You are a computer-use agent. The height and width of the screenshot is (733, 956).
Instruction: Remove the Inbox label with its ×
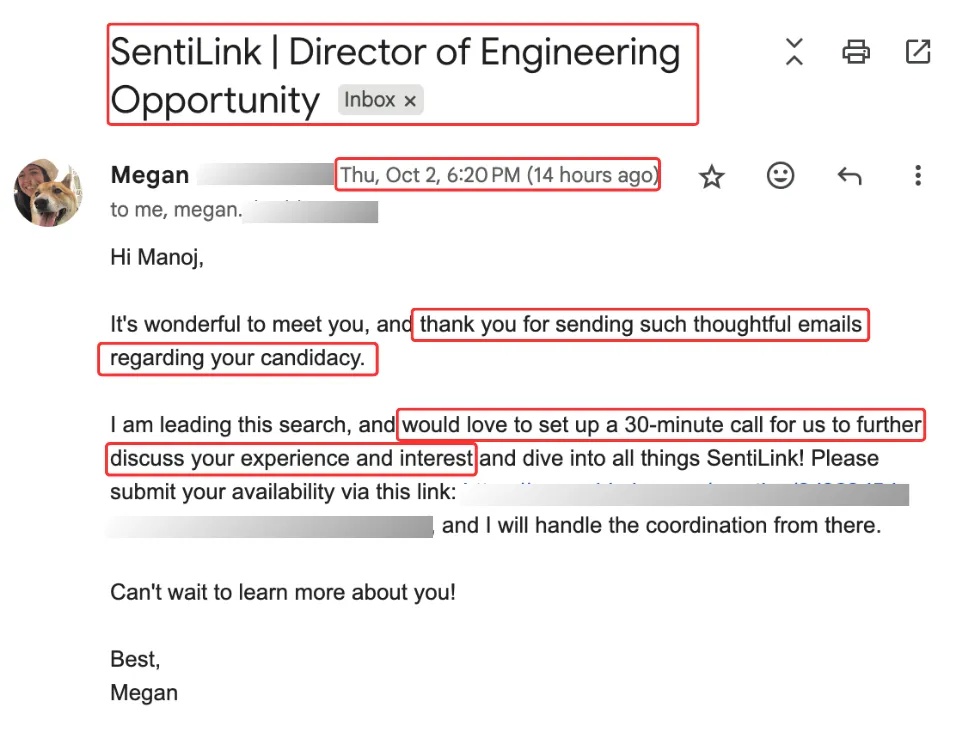[x=409, y=101]
